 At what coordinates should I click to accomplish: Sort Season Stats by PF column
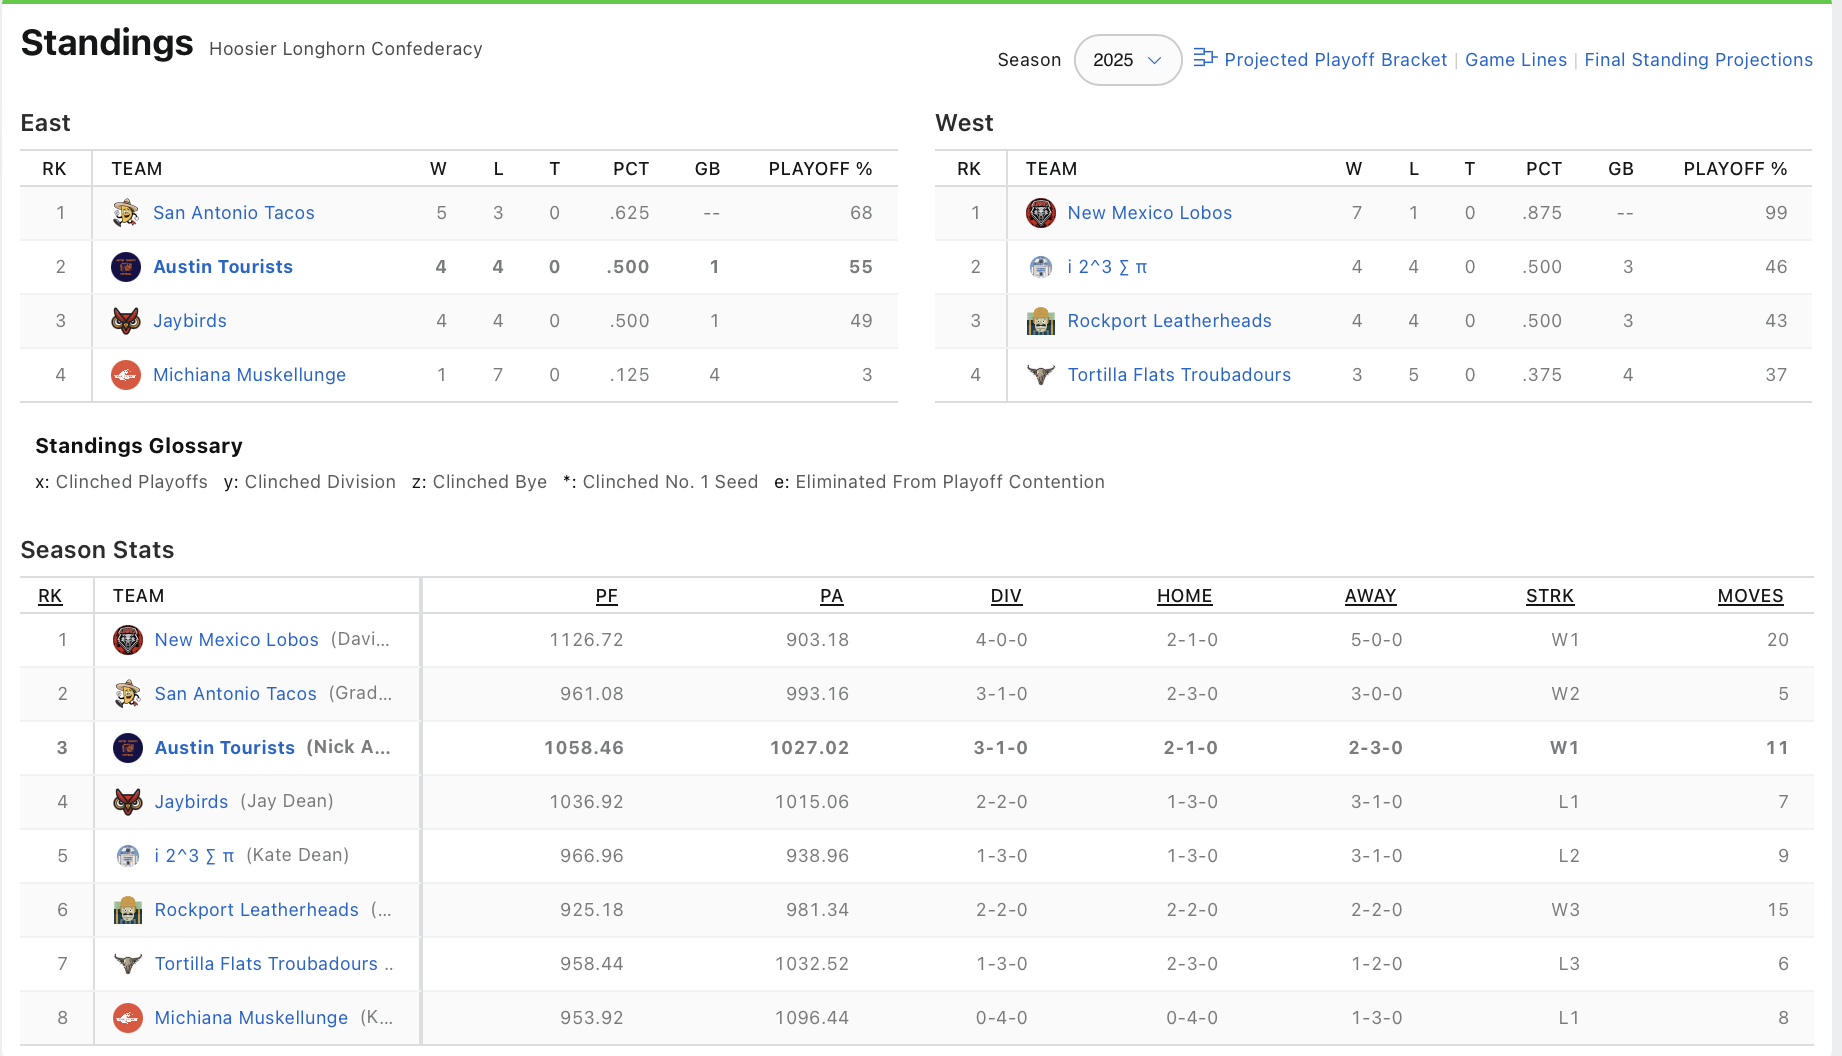tap(606, 596)
